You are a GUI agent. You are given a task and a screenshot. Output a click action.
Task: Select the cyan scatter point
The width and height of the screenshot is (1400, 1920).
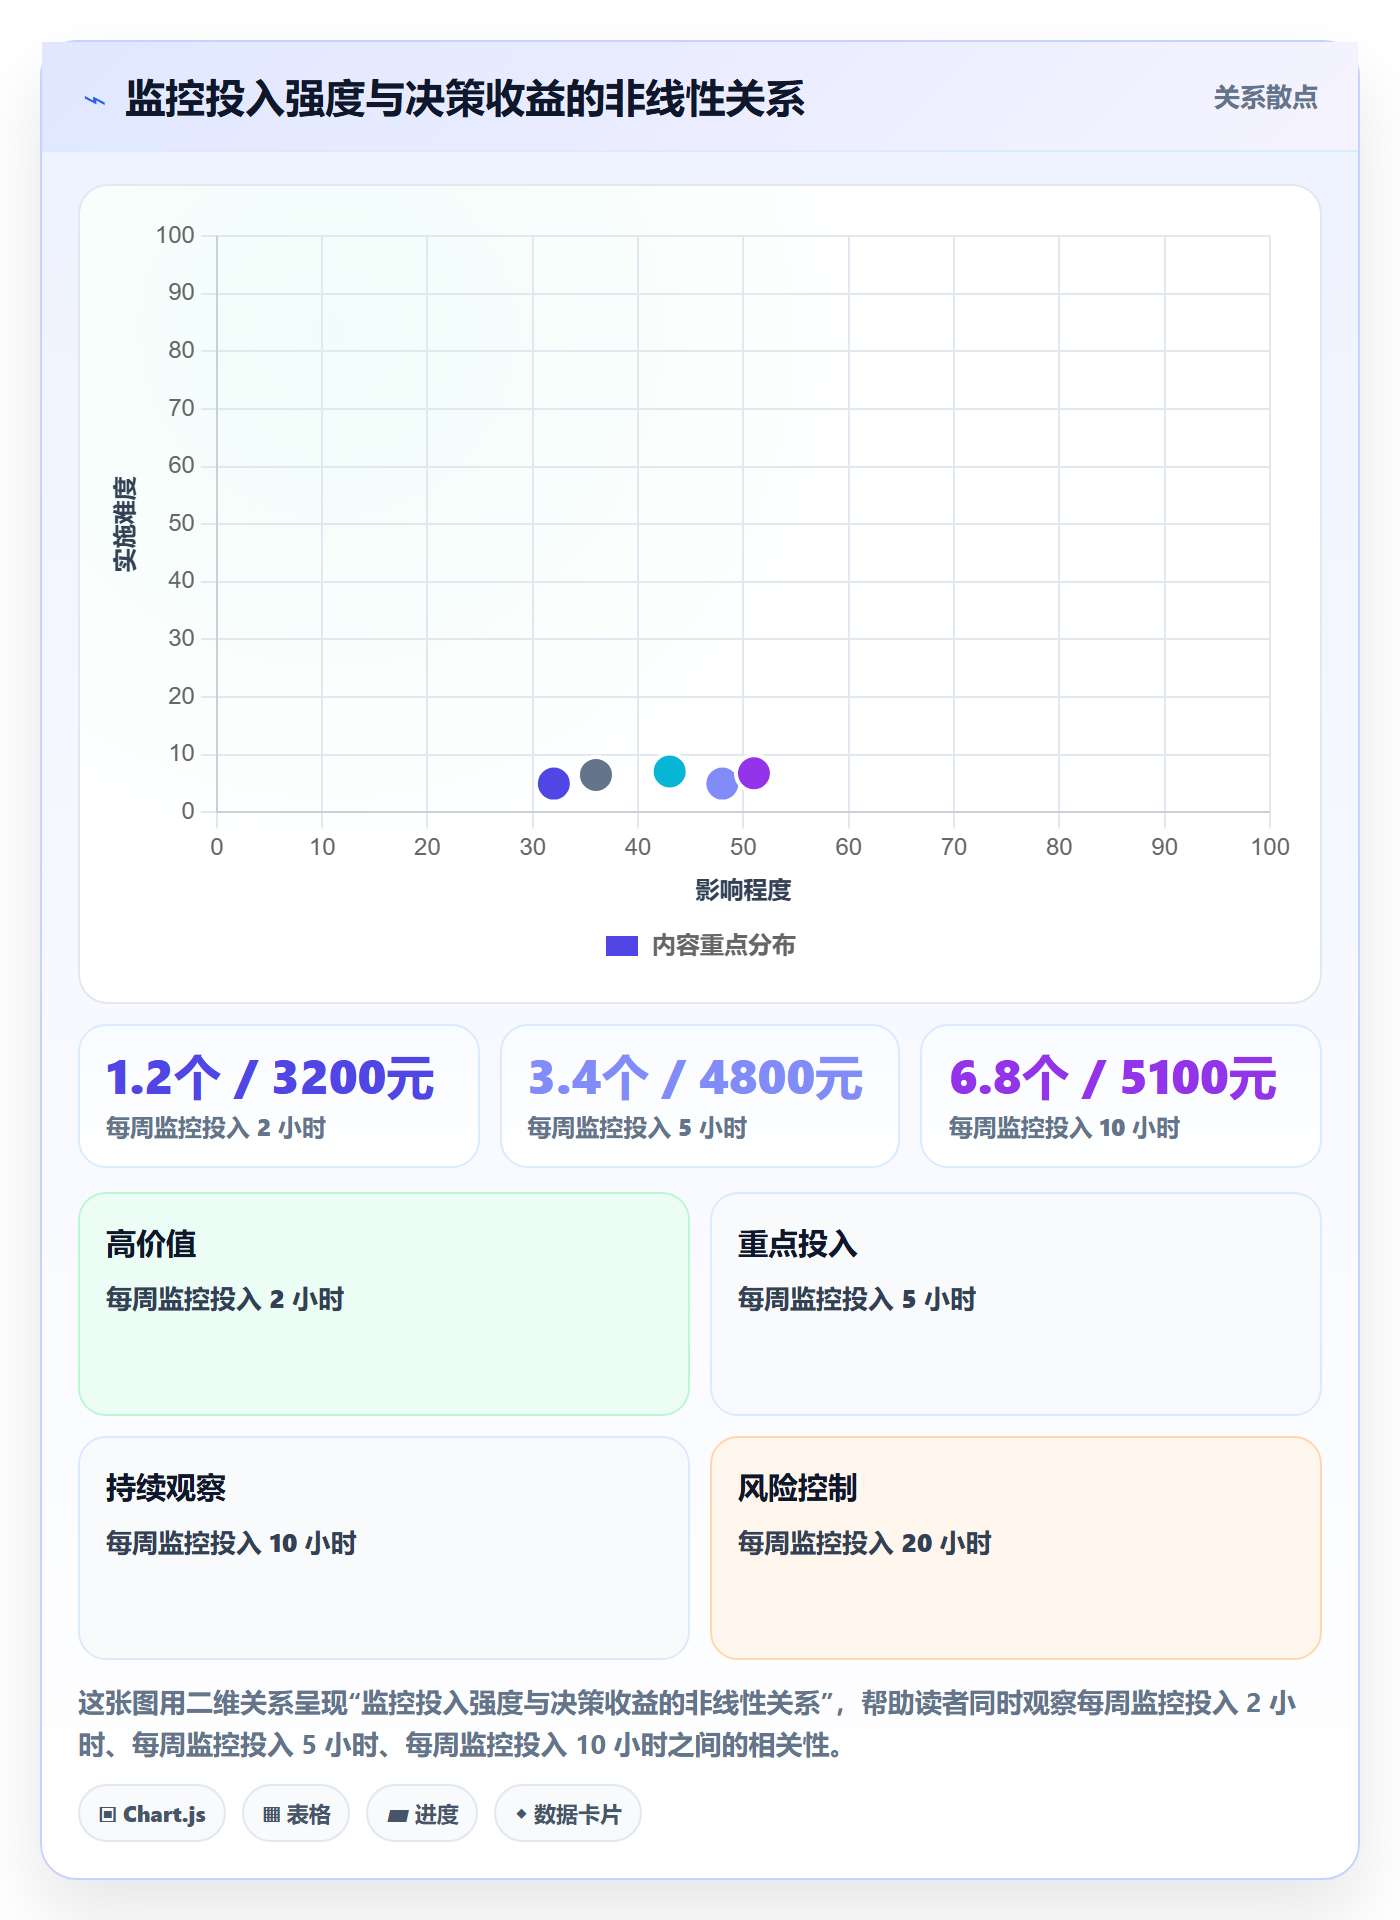tap(670, 772)
